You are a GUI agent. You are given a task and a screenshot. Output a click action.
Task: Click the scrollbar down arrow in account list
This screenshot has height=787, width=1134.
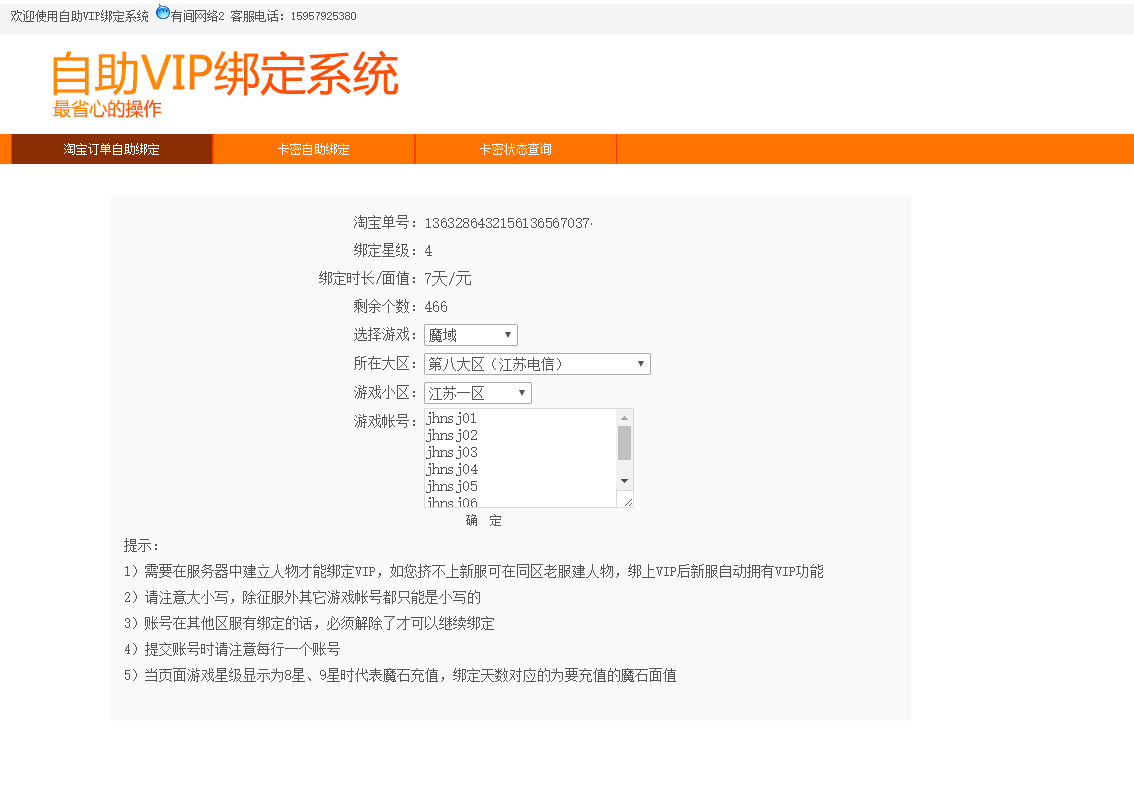624,481
